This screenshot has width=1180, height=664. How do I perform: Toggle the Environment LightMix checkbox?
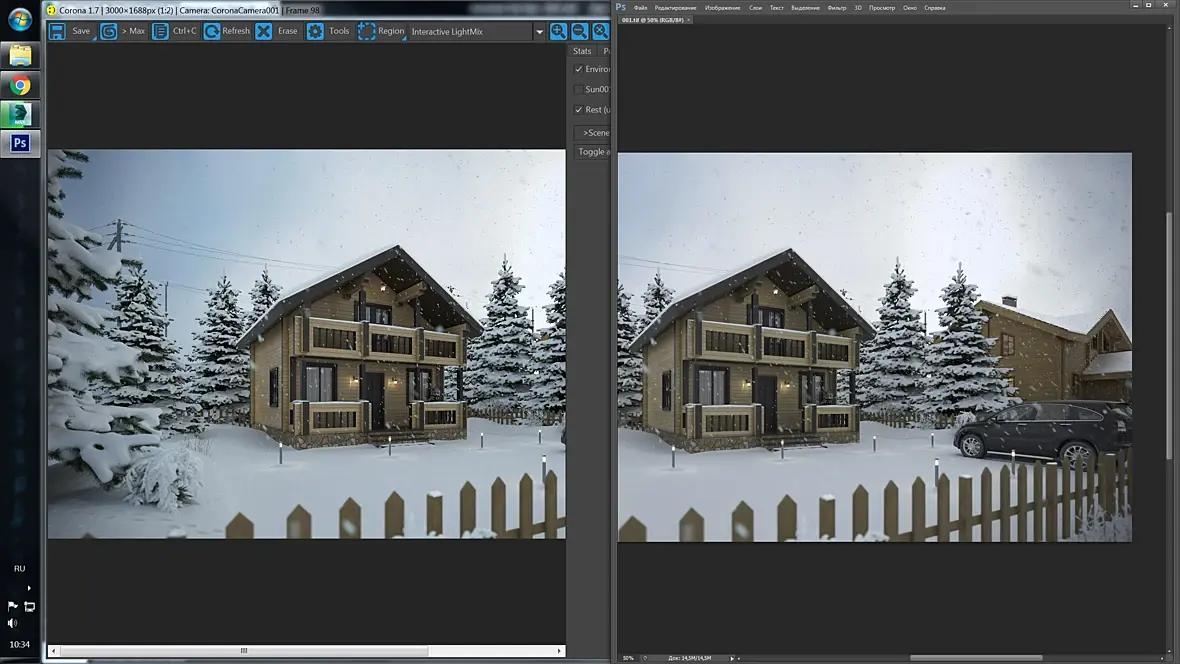coord(579,69)
